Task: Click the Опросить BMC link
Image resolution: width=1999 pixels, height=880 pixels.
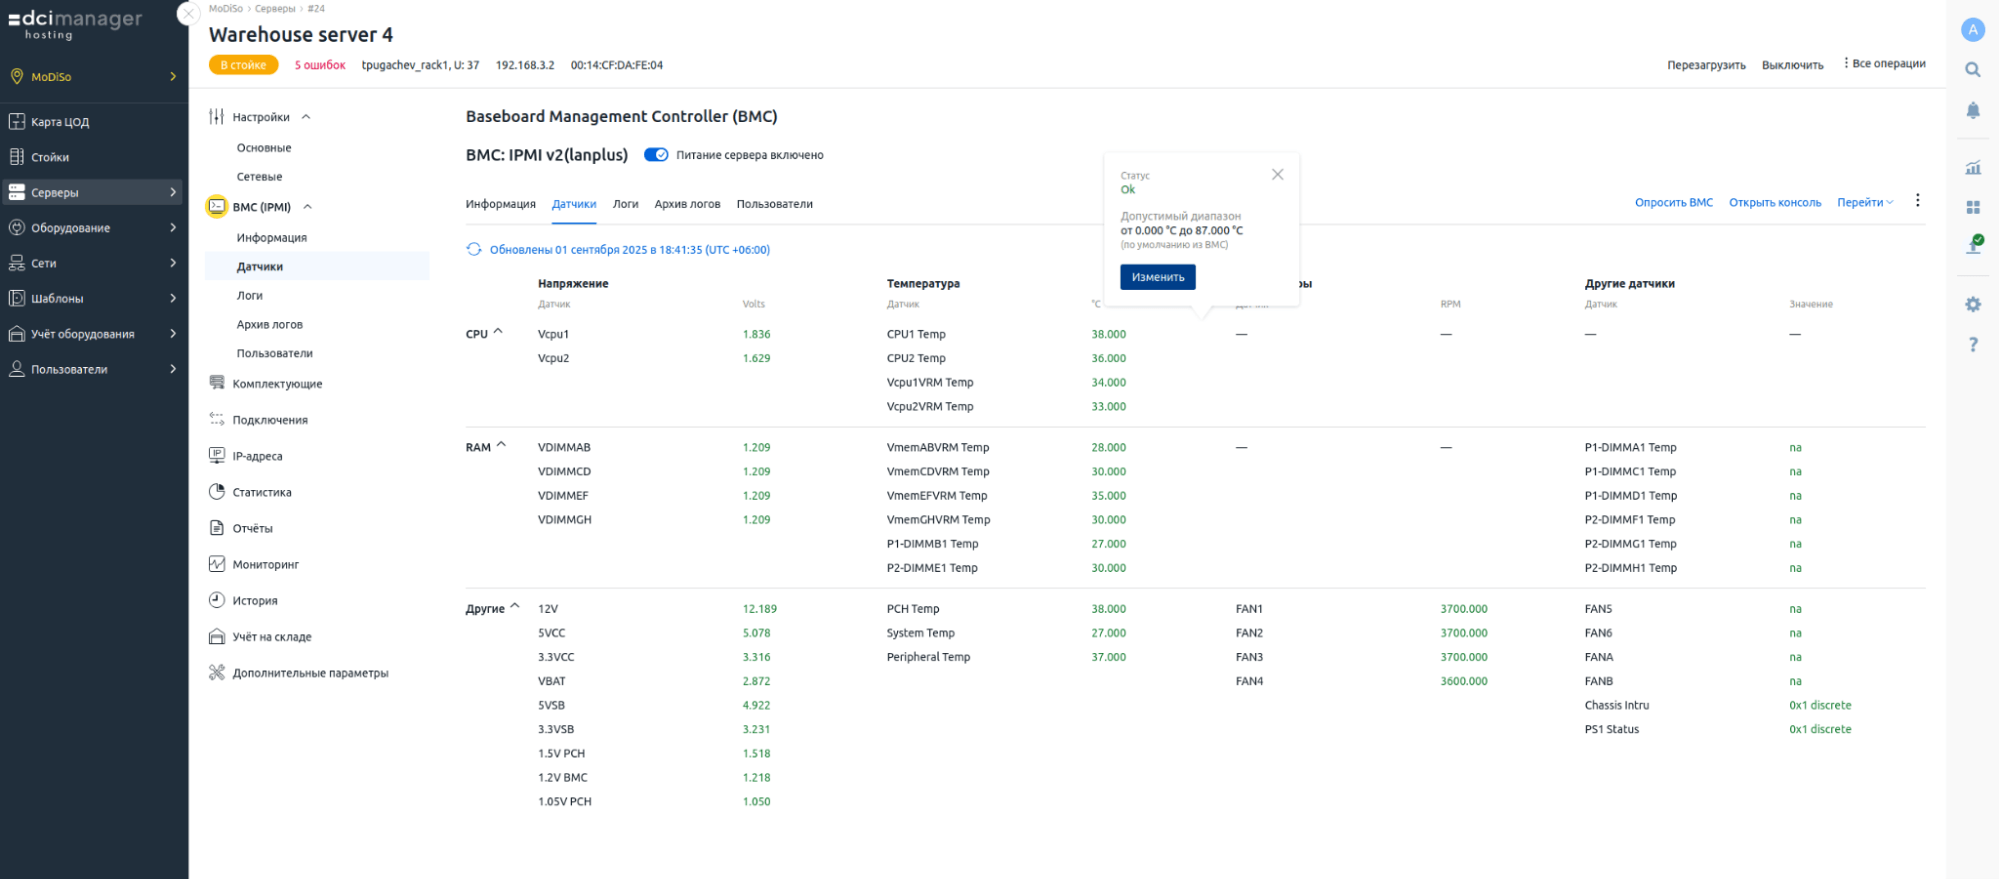Action: [1673, 203]
